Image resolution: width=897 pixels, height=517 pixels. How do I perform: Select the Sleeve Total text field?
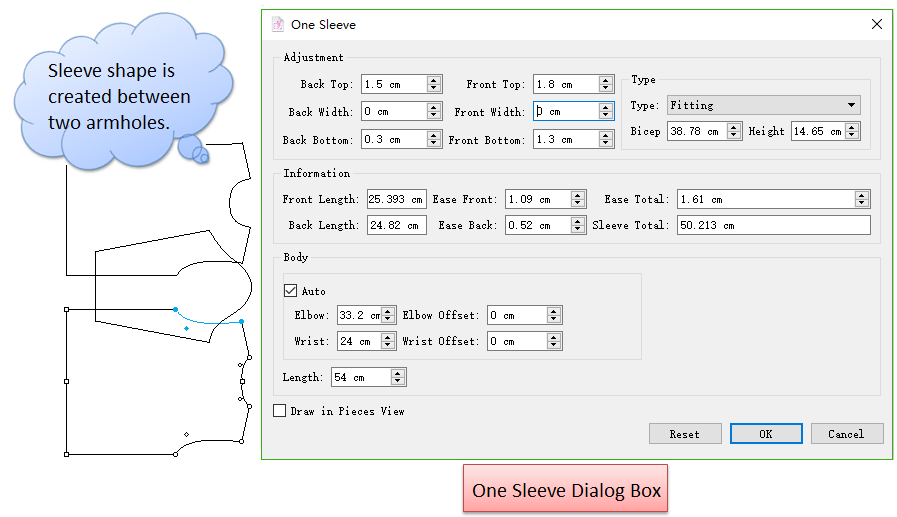click(x=772, y=226)
